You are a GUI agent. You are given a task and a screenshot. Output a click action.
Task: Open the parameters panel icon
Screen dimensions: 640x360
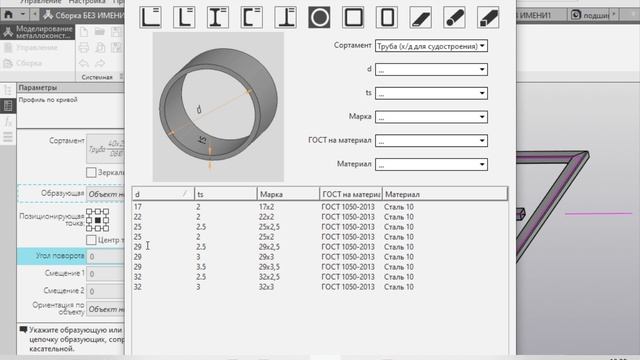8,106
